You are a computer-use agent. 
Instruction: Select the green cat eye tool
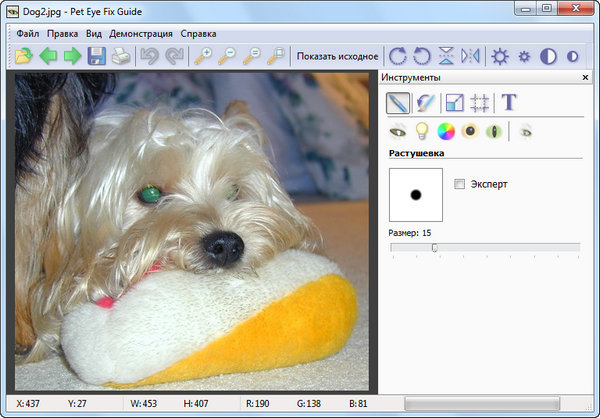coord(492,131)
